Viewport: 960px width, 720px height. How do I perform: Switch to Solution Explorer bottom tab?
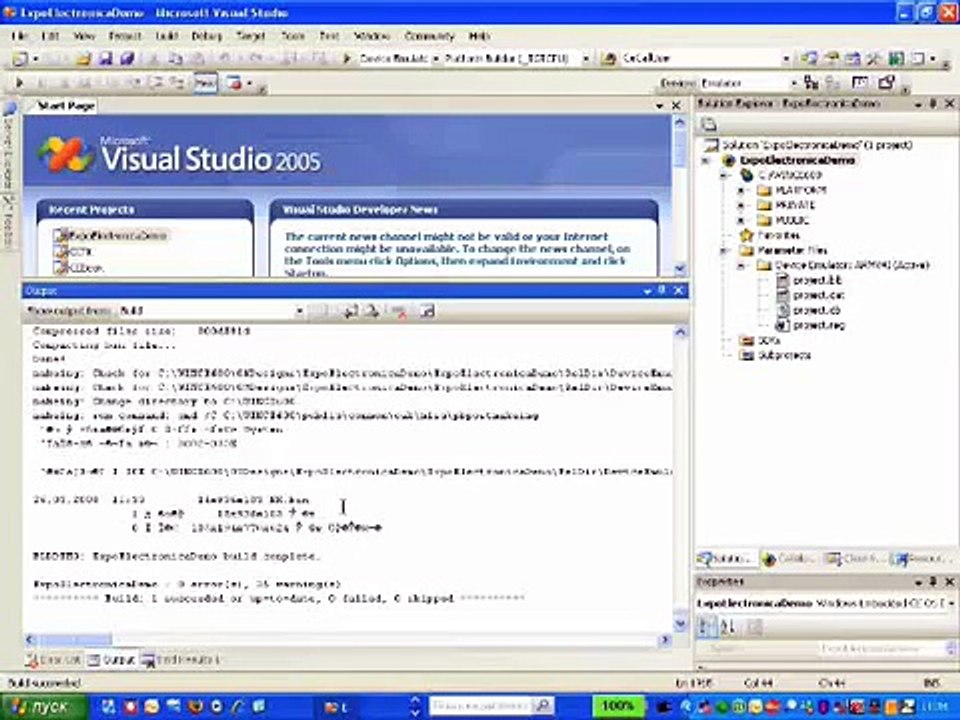[x=726, y=558]
